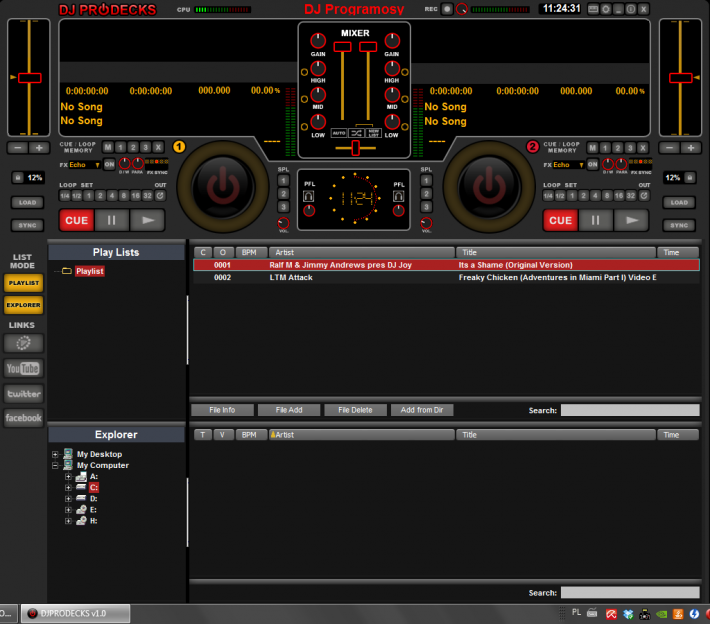Trigger deck 2 sample SPL 3
The width and height of the screenshot is (710, 624).
point(426,207)
